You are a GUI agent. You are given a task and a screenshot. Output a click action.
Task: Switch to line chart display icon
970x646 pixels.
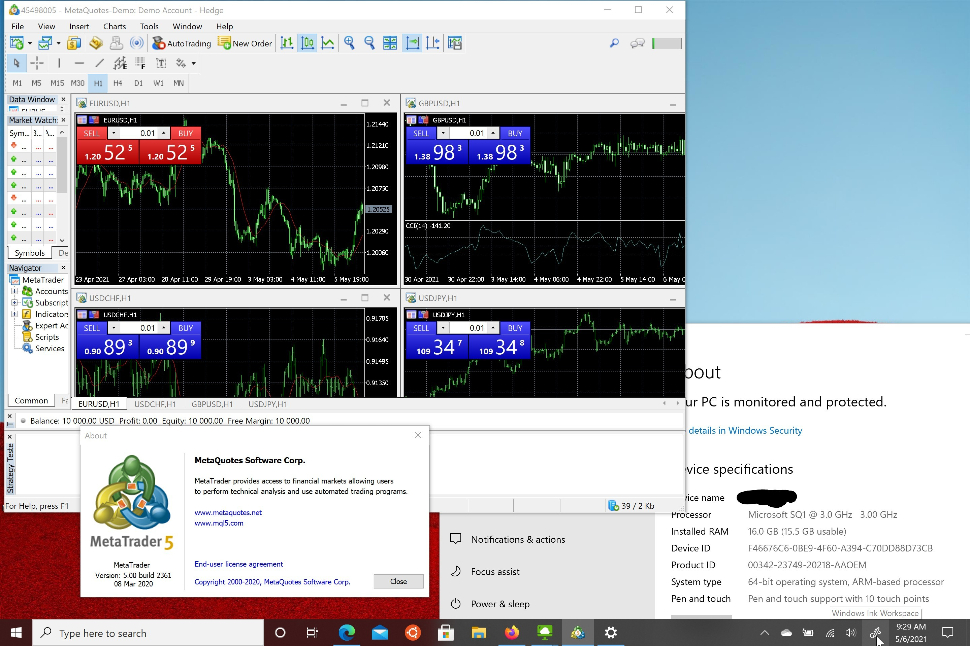pyautogui.click(x=328, y=43)
